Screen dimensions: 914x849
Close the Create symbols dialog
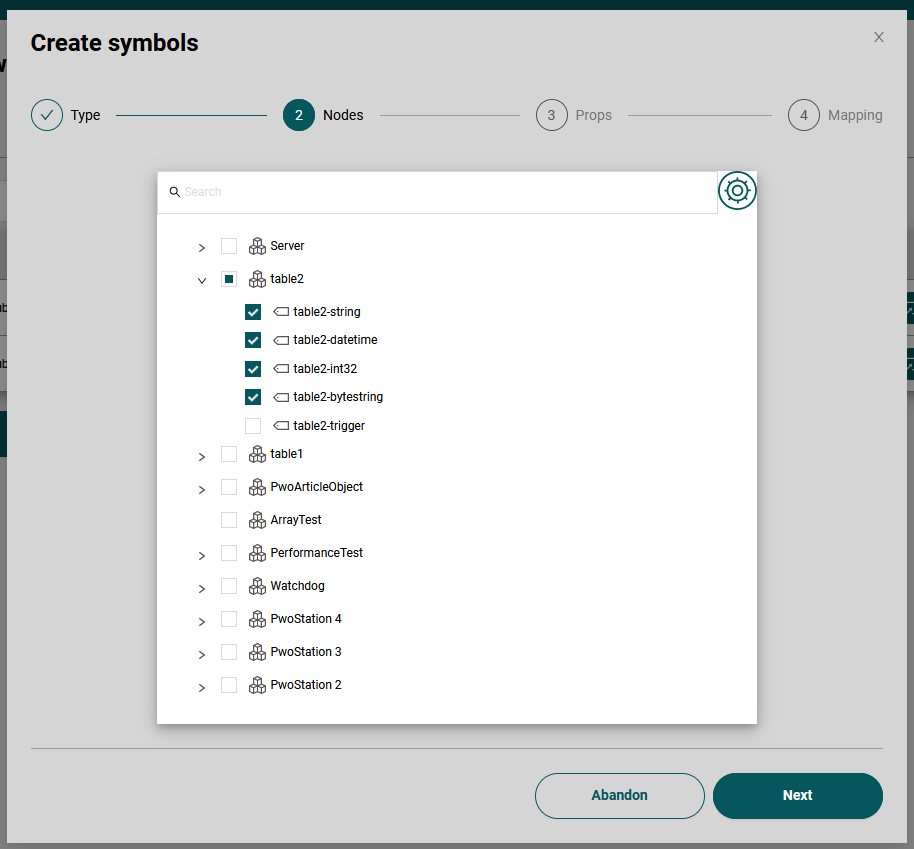click(879, 37)
